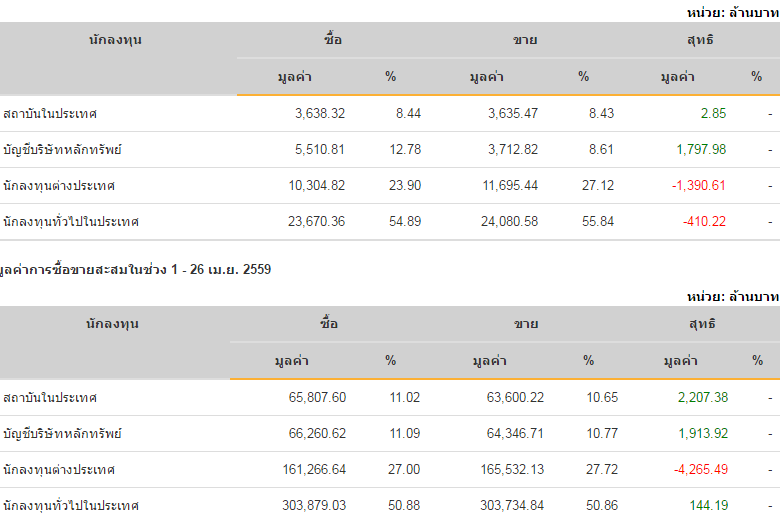Click the net value 2,207.38 cell
782x520 pixels.
point(700,398)
